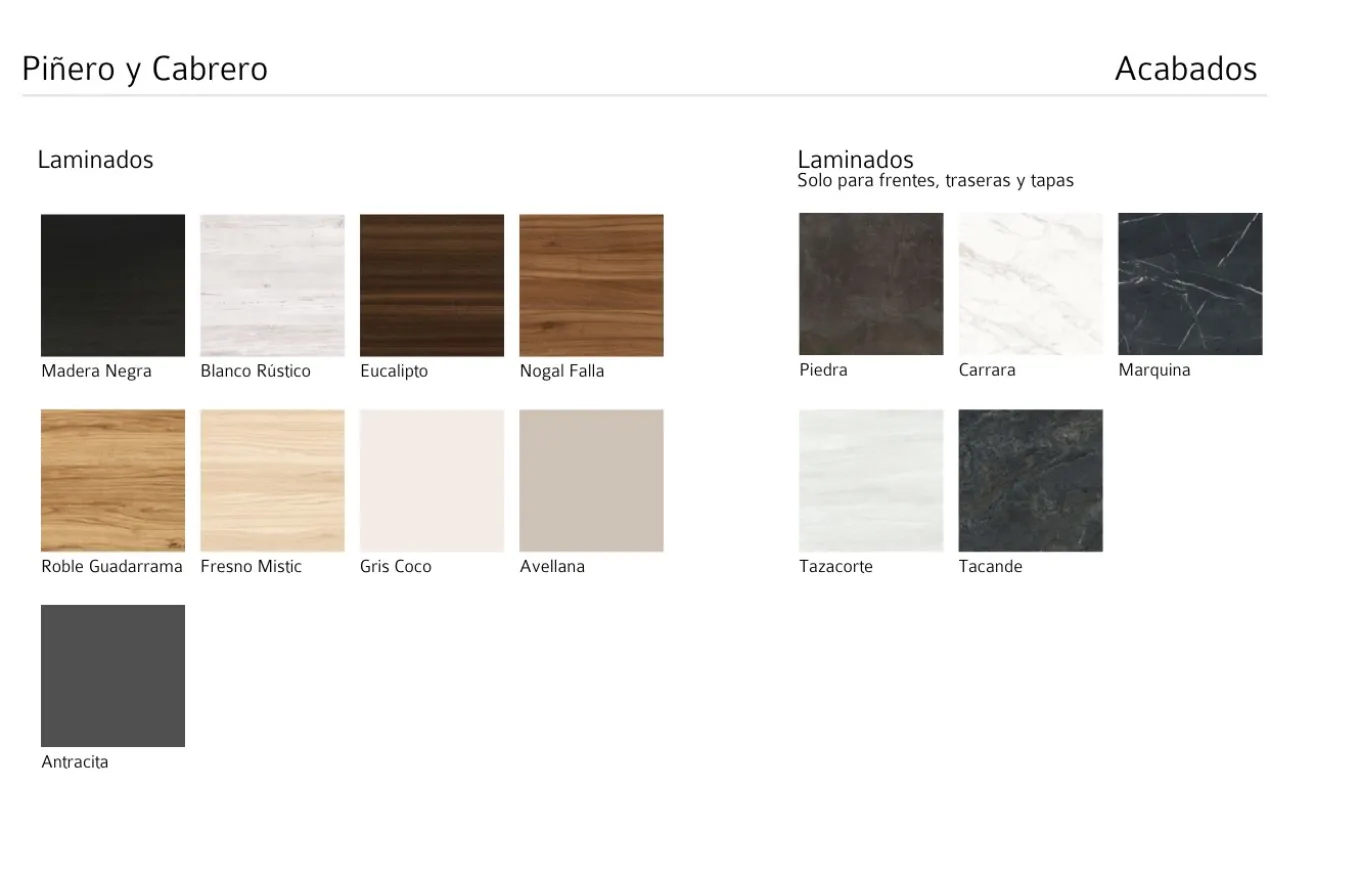Choose the Gris Coco color swatch
1360x875 pixels.
click(431, 480)
